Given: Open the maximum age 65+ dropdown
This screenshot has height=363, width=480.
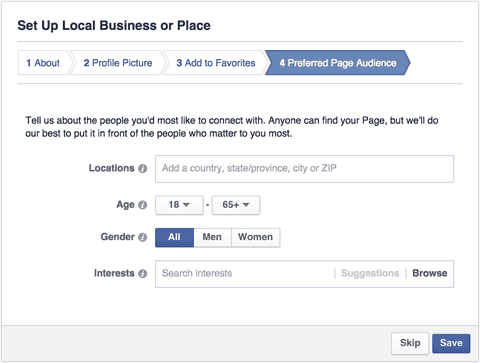Looking at the screenshot, I should click(x=236, y=205).
